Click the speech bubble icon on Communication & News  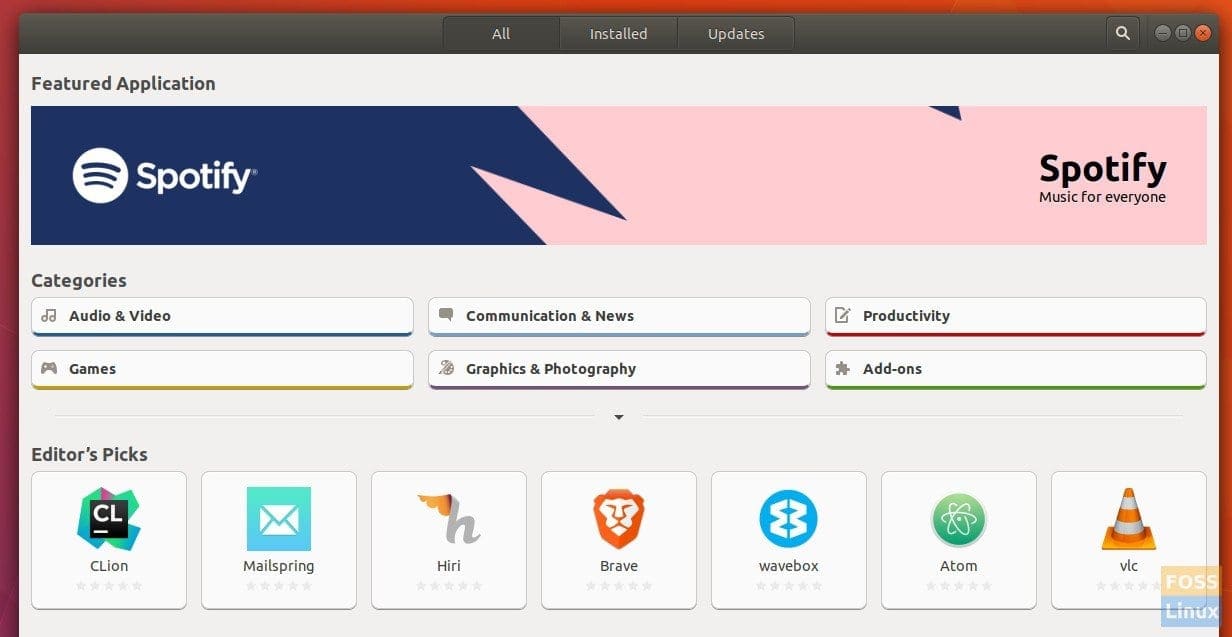[446, 315]
